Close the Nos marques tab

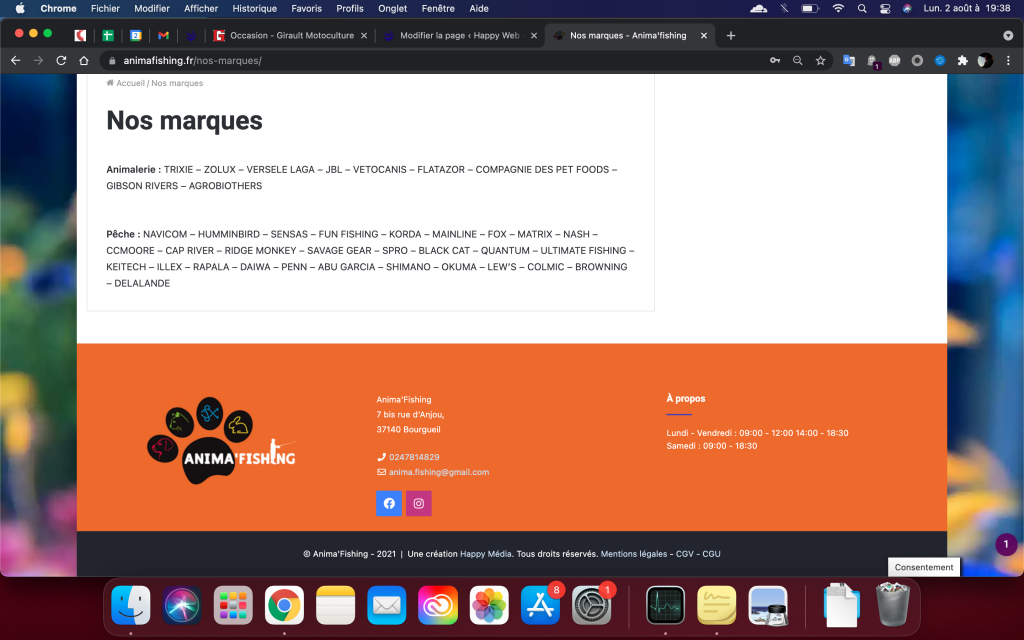[x=705, y=35]
